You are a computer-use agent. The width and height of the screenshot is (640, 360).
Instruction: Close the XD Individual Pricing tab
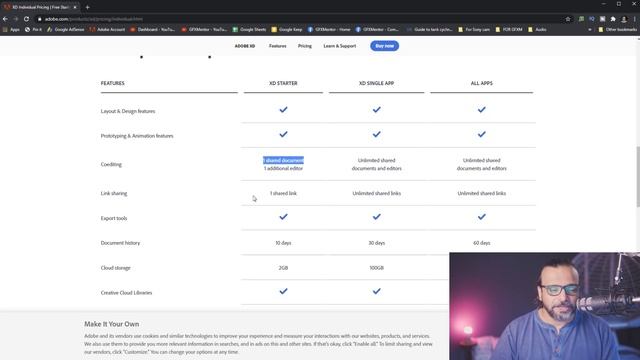pyautogui.click(x=75, y=7)
